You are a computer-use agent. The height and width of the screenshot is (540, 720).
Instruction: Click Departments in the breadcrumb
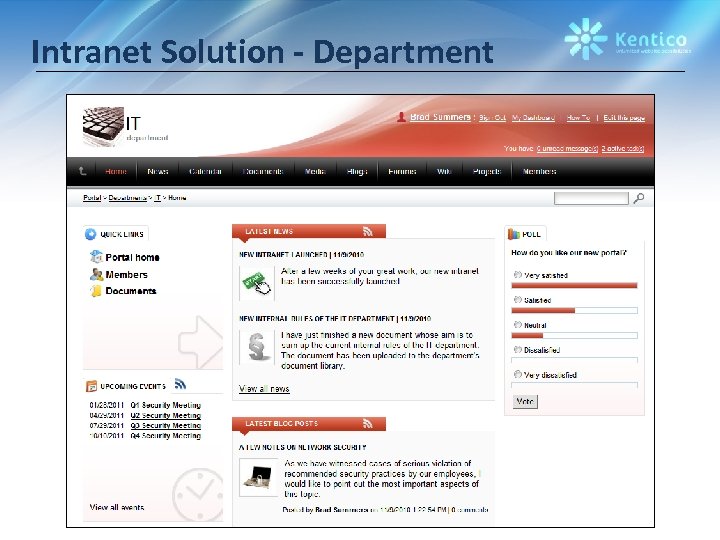pos(128,197)
